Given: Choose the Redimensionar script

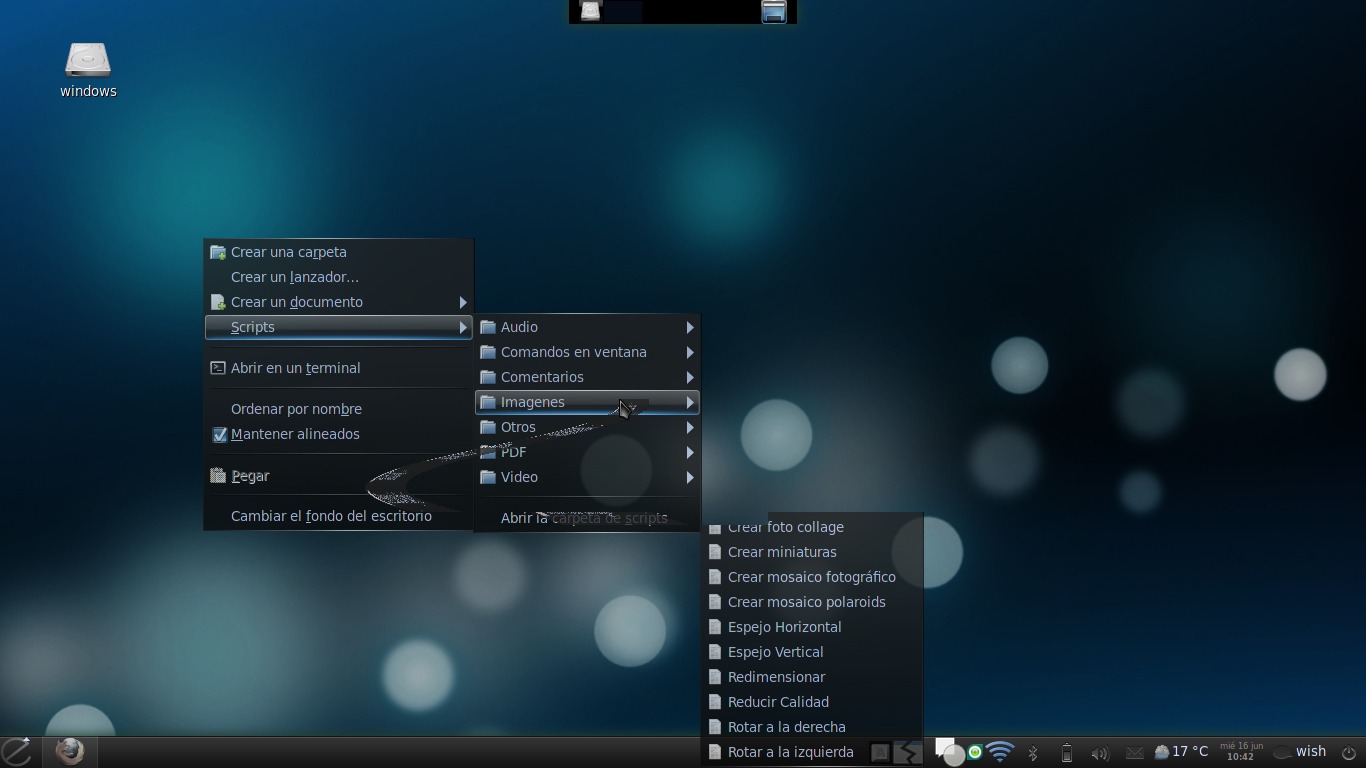Looking at the screenshot, I should click(812, 677).
